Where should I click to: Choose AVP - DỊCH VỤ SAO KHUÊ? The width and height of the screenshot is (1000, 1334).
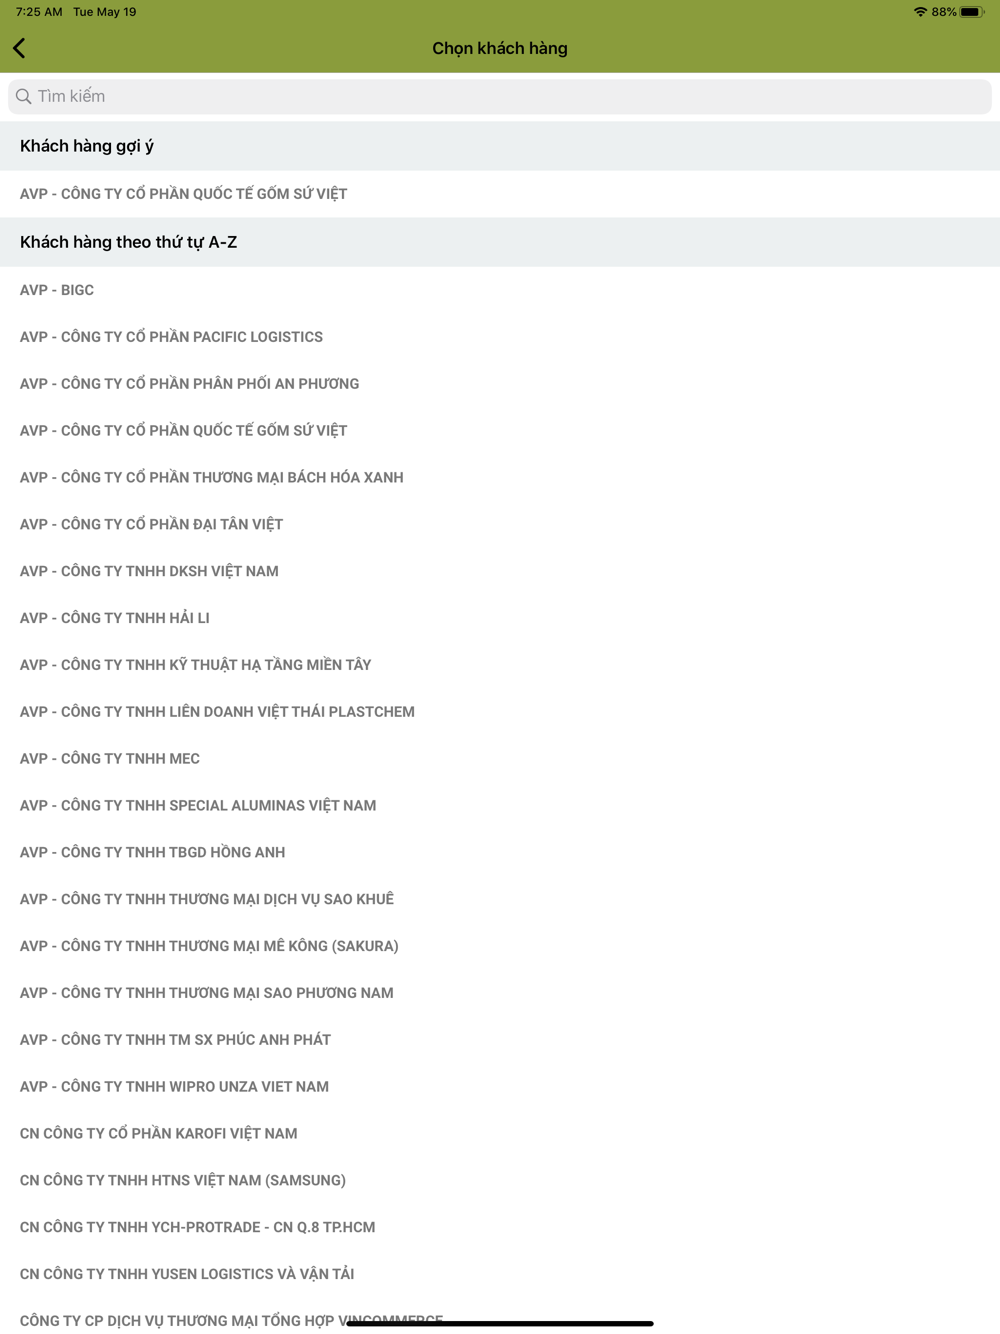pos(500,899)
